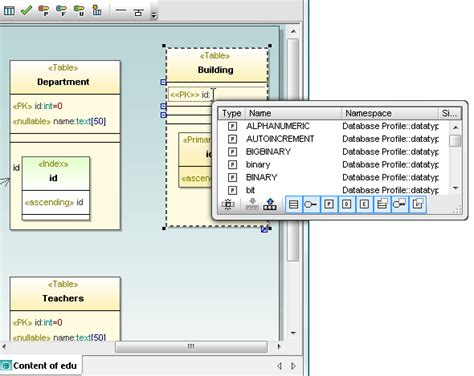This screenshot has height=376, width=474.
Task: Select lowercase 'binary' datatype in list
Action: [x=258, y=165]
